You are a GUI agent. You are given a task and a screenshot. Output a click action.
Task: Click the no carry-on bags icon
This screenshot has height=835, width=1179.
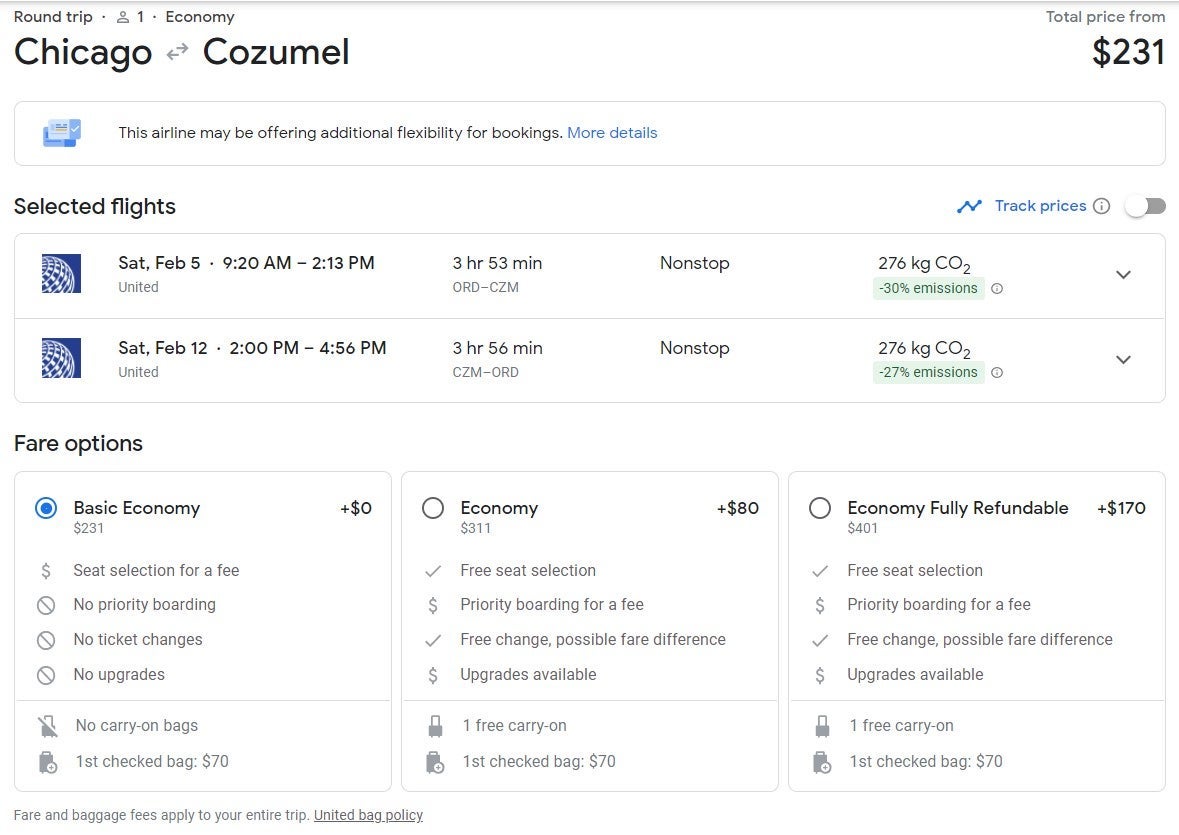pyautogui.click(x=47, y=726)
